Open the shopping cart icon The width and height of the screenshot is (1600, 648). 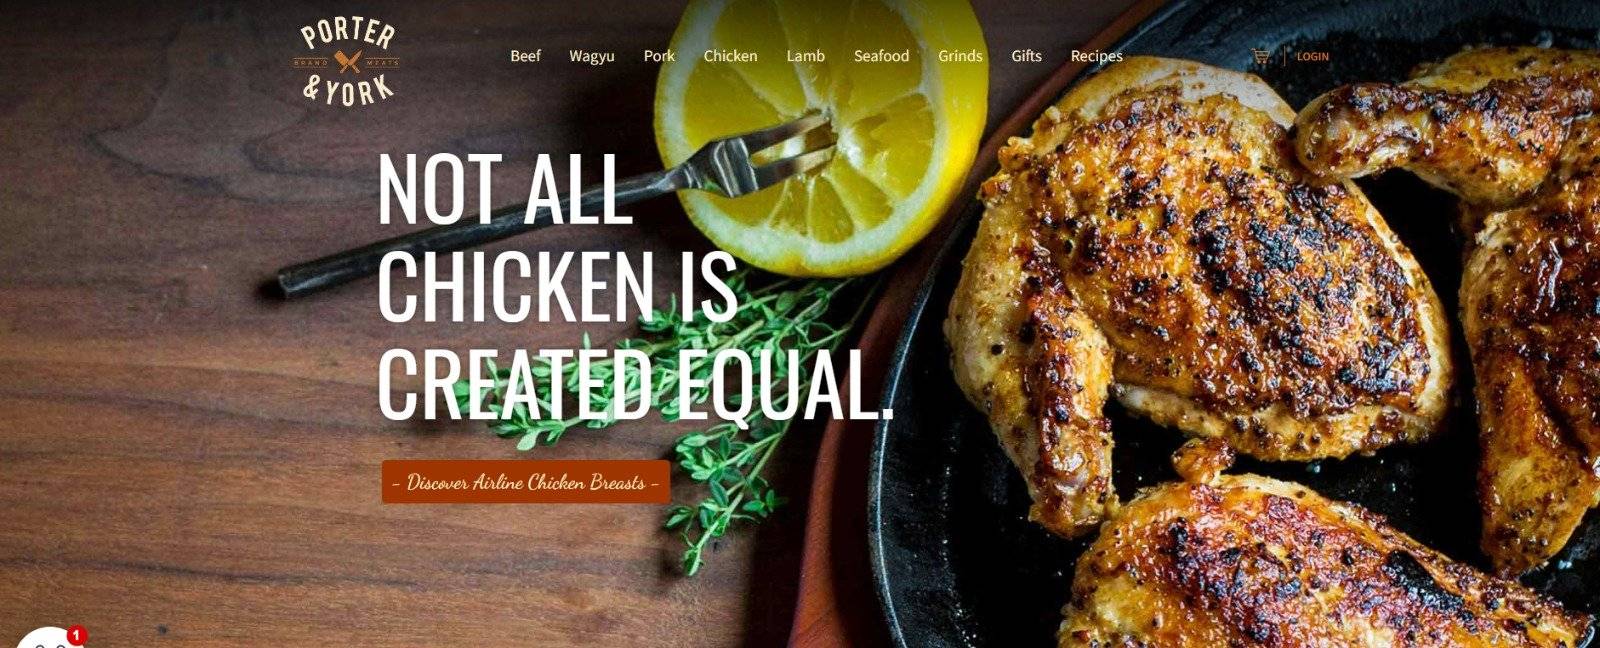(x=1260, y=57)
